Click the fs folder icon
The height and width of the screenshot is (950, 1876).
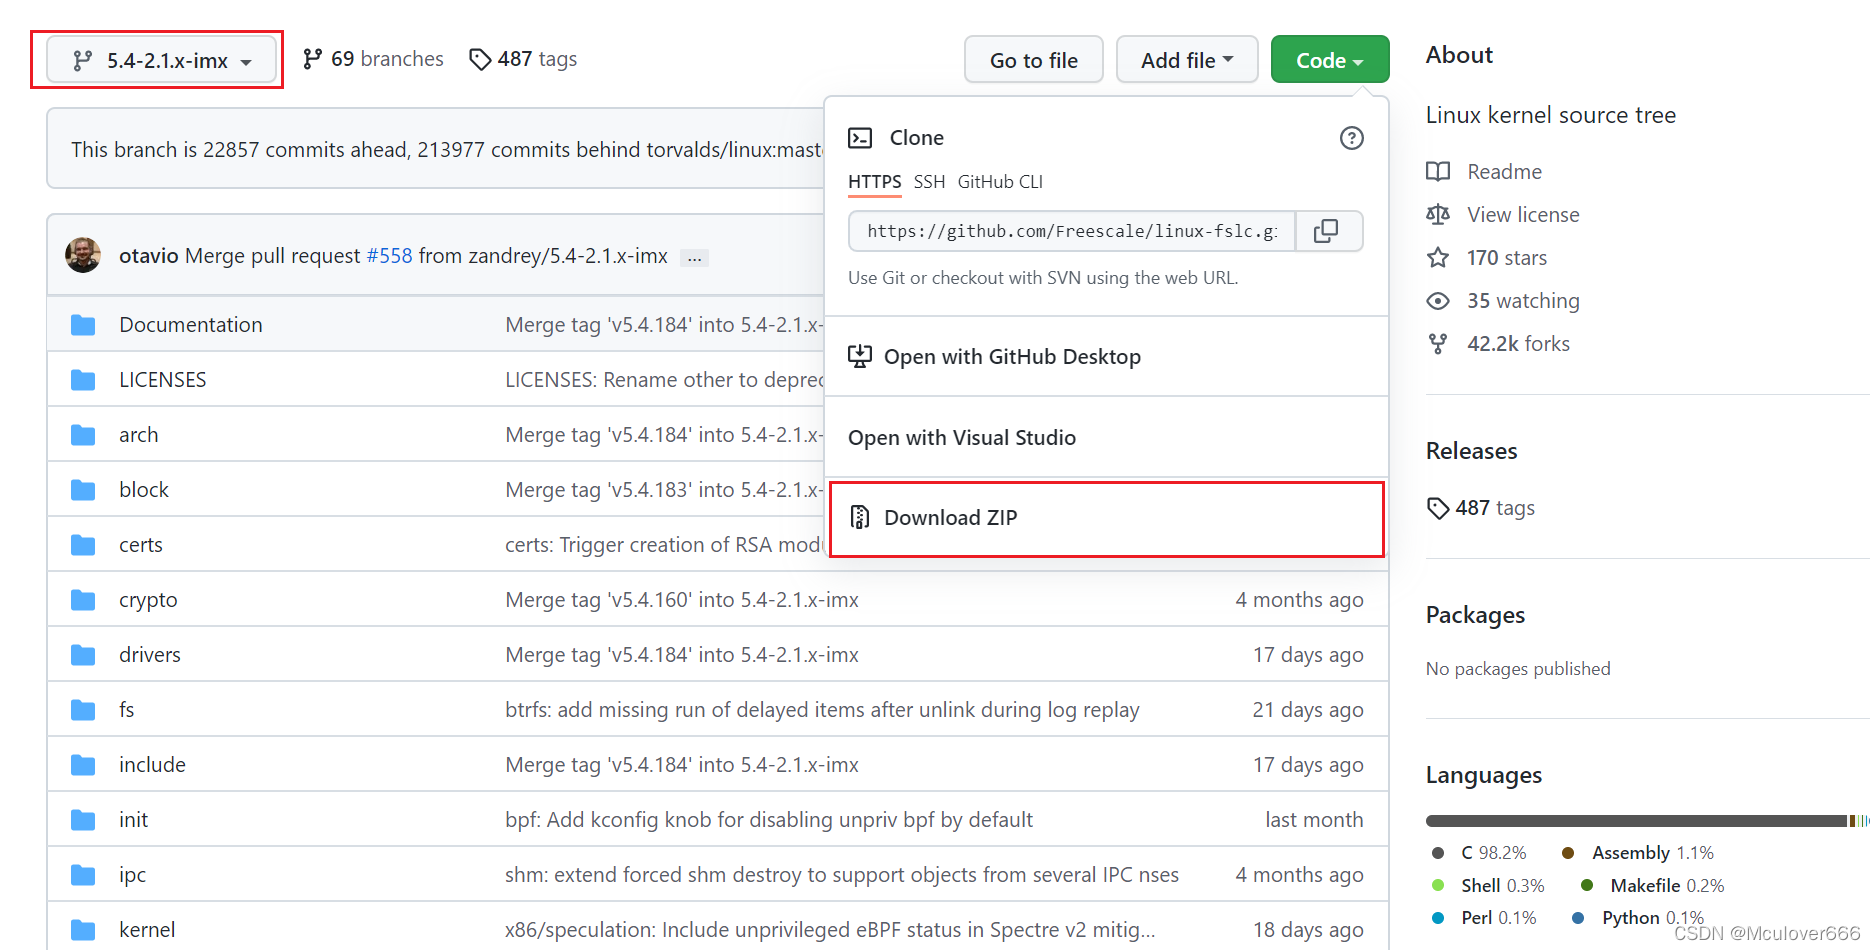tap(83, 710)
